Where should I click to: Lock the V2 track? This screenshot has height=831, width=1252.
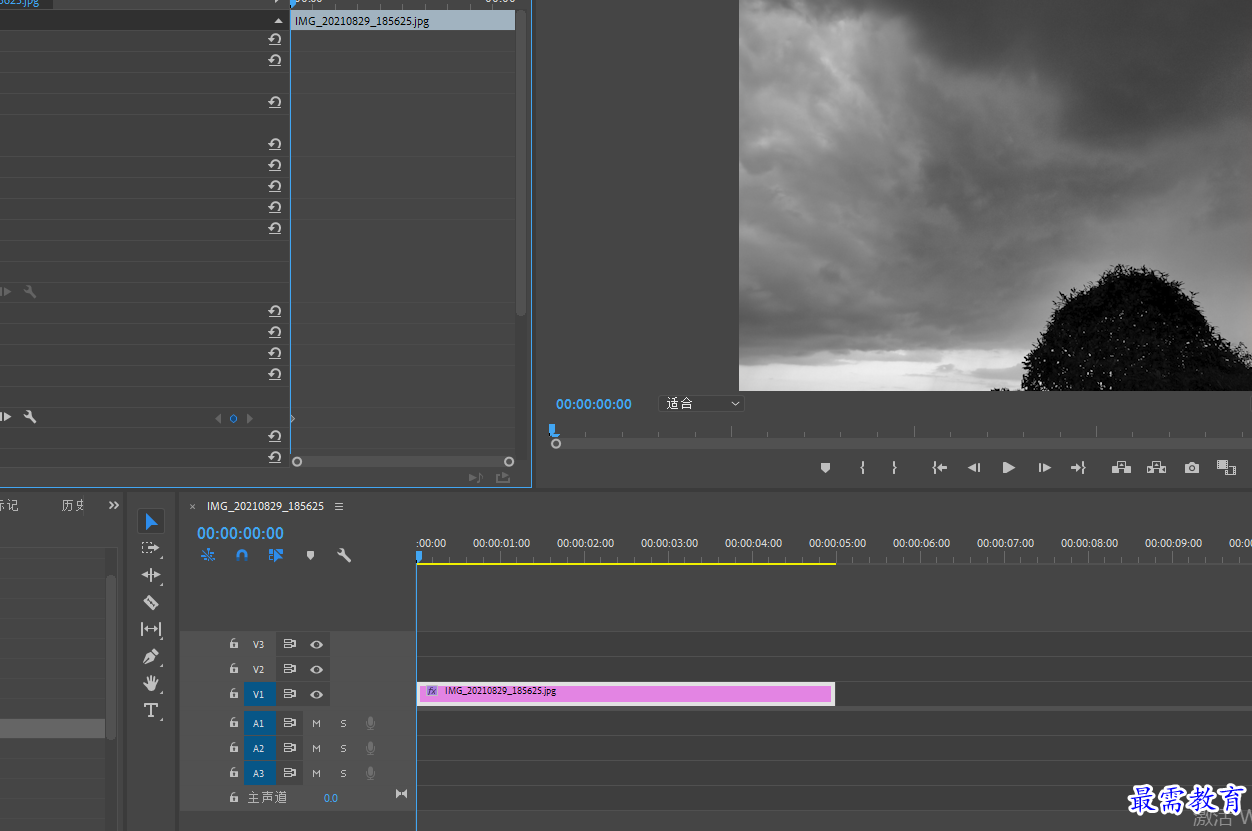pos(234,669)
